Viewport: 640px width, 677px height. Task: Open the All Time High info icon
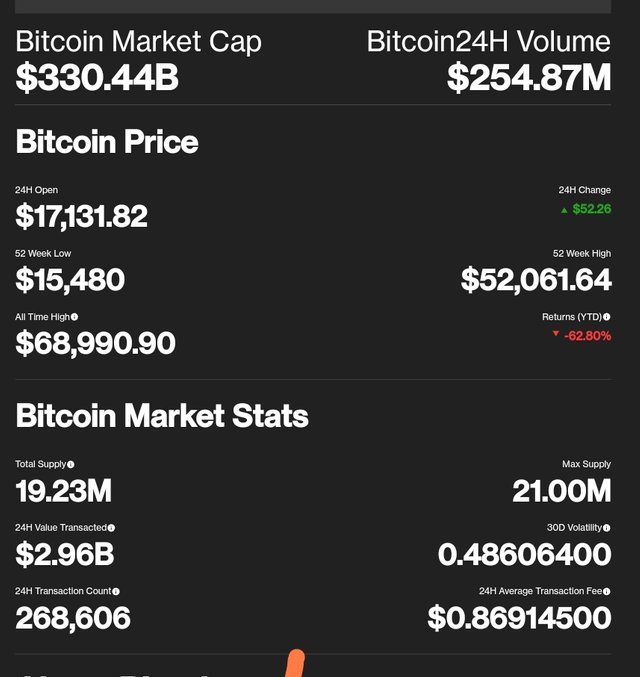click(x=74, y=317)
